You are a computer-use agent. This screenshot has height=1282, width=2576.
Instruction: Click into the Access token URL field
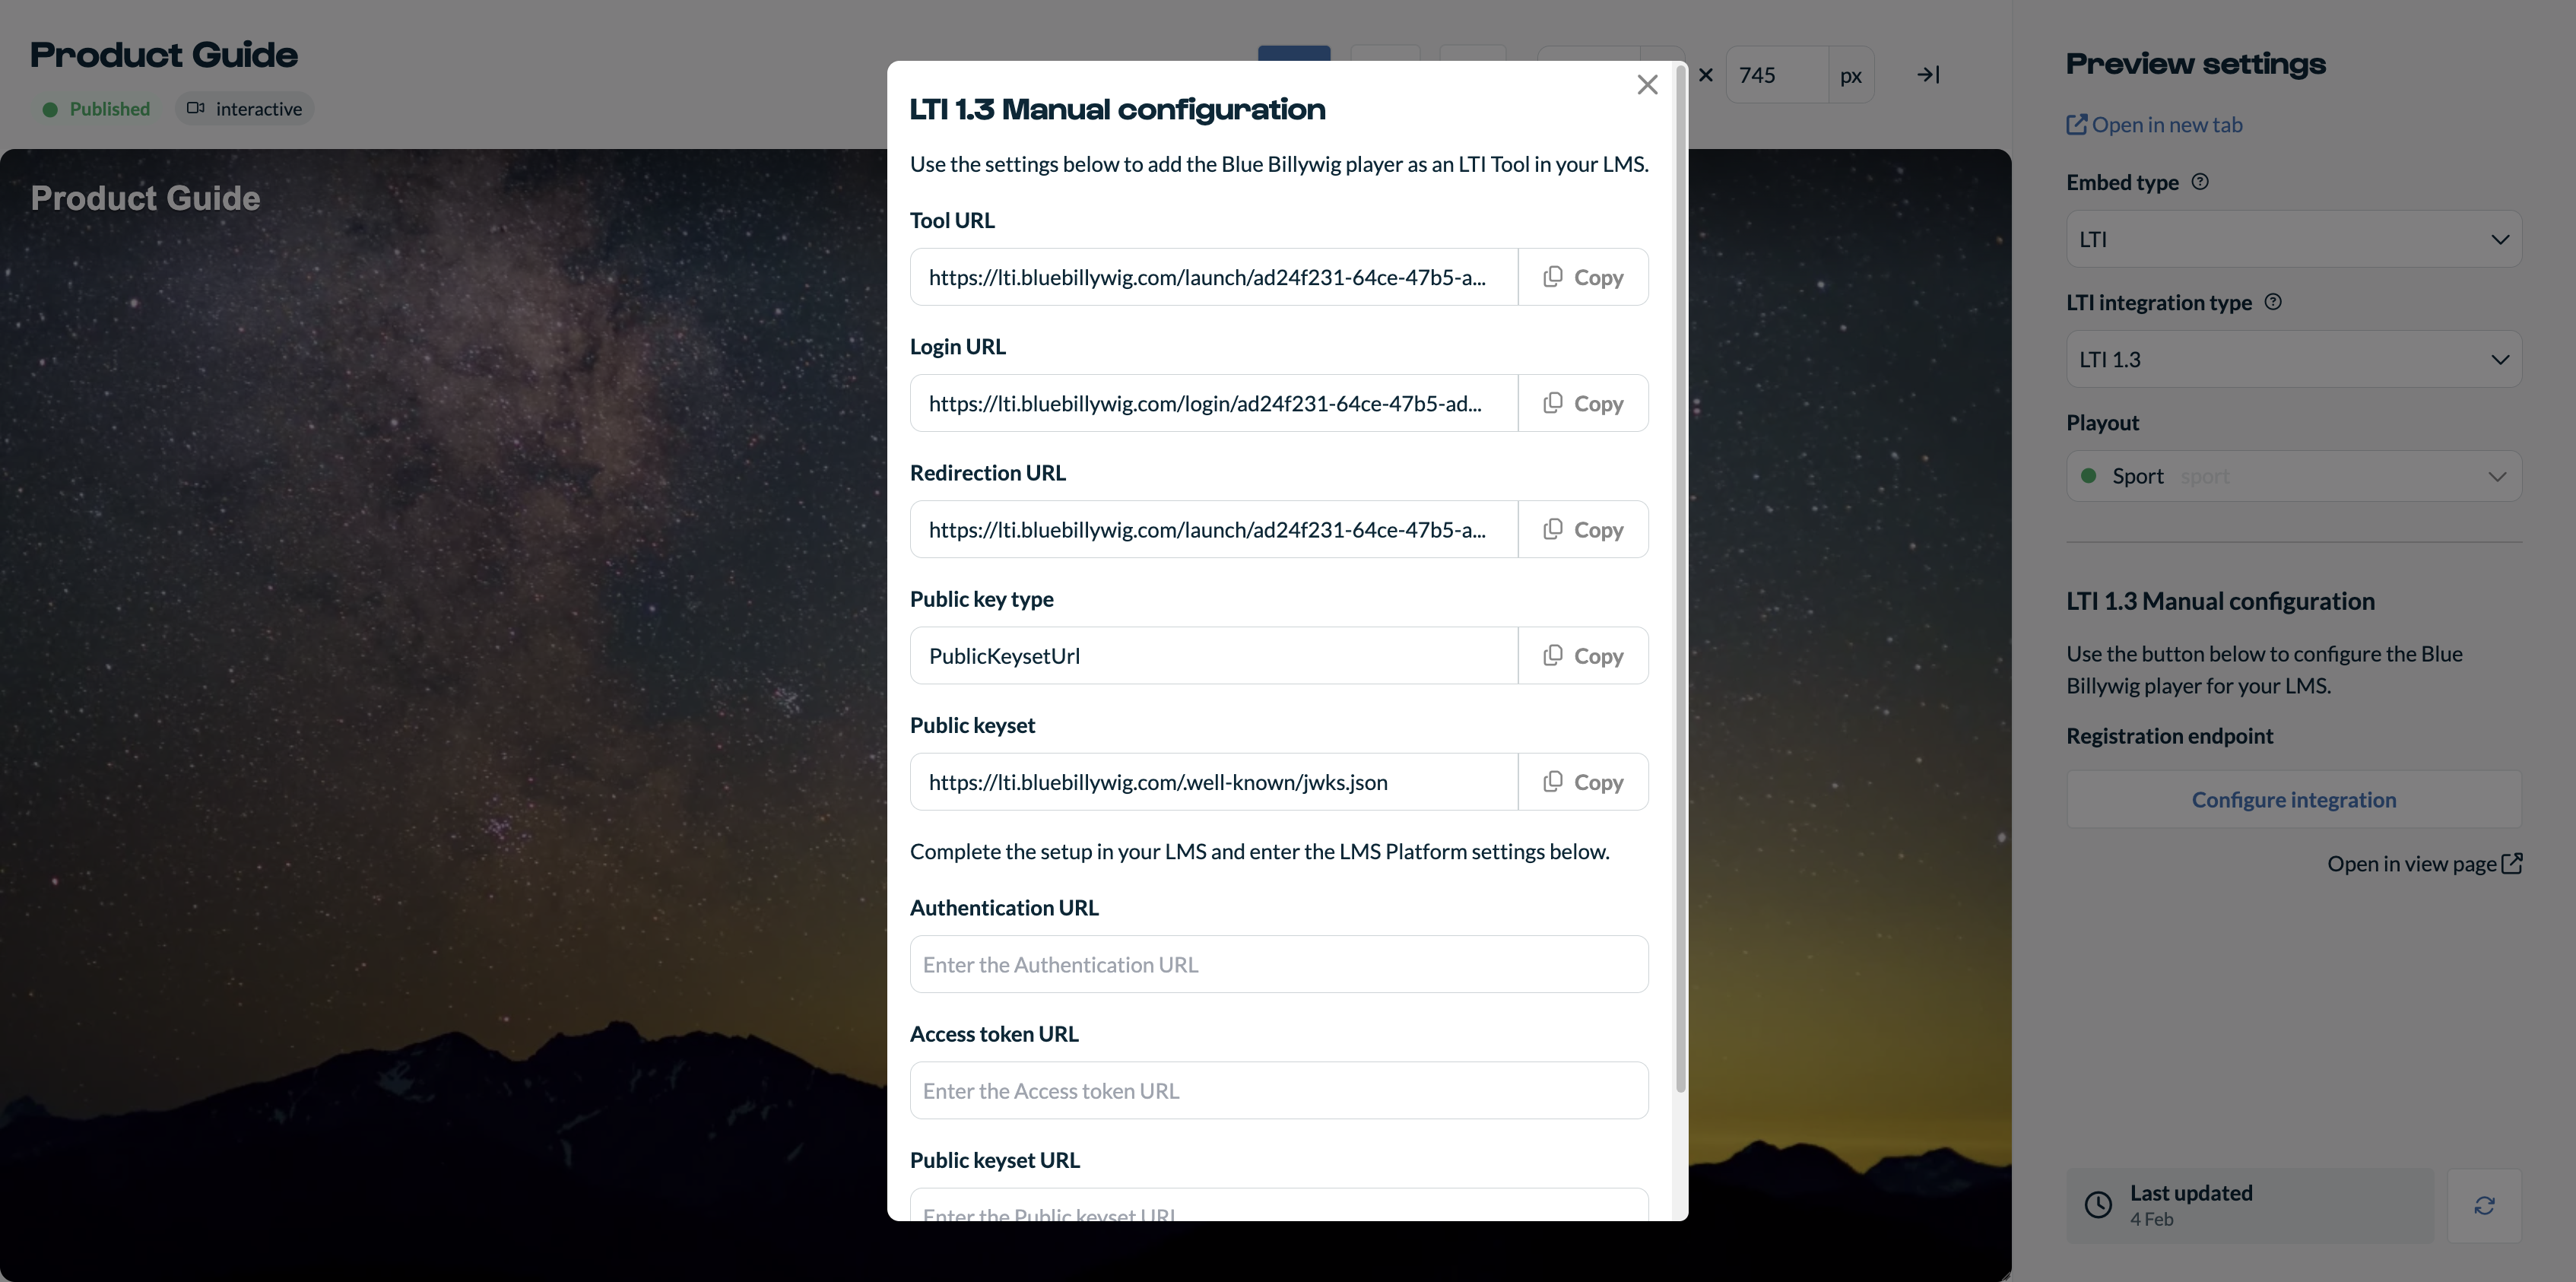point(1278,1090)
